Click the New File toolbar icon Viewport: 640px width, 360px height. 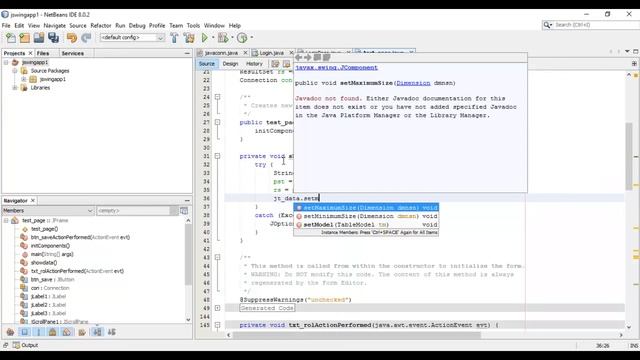coord(11,38)
